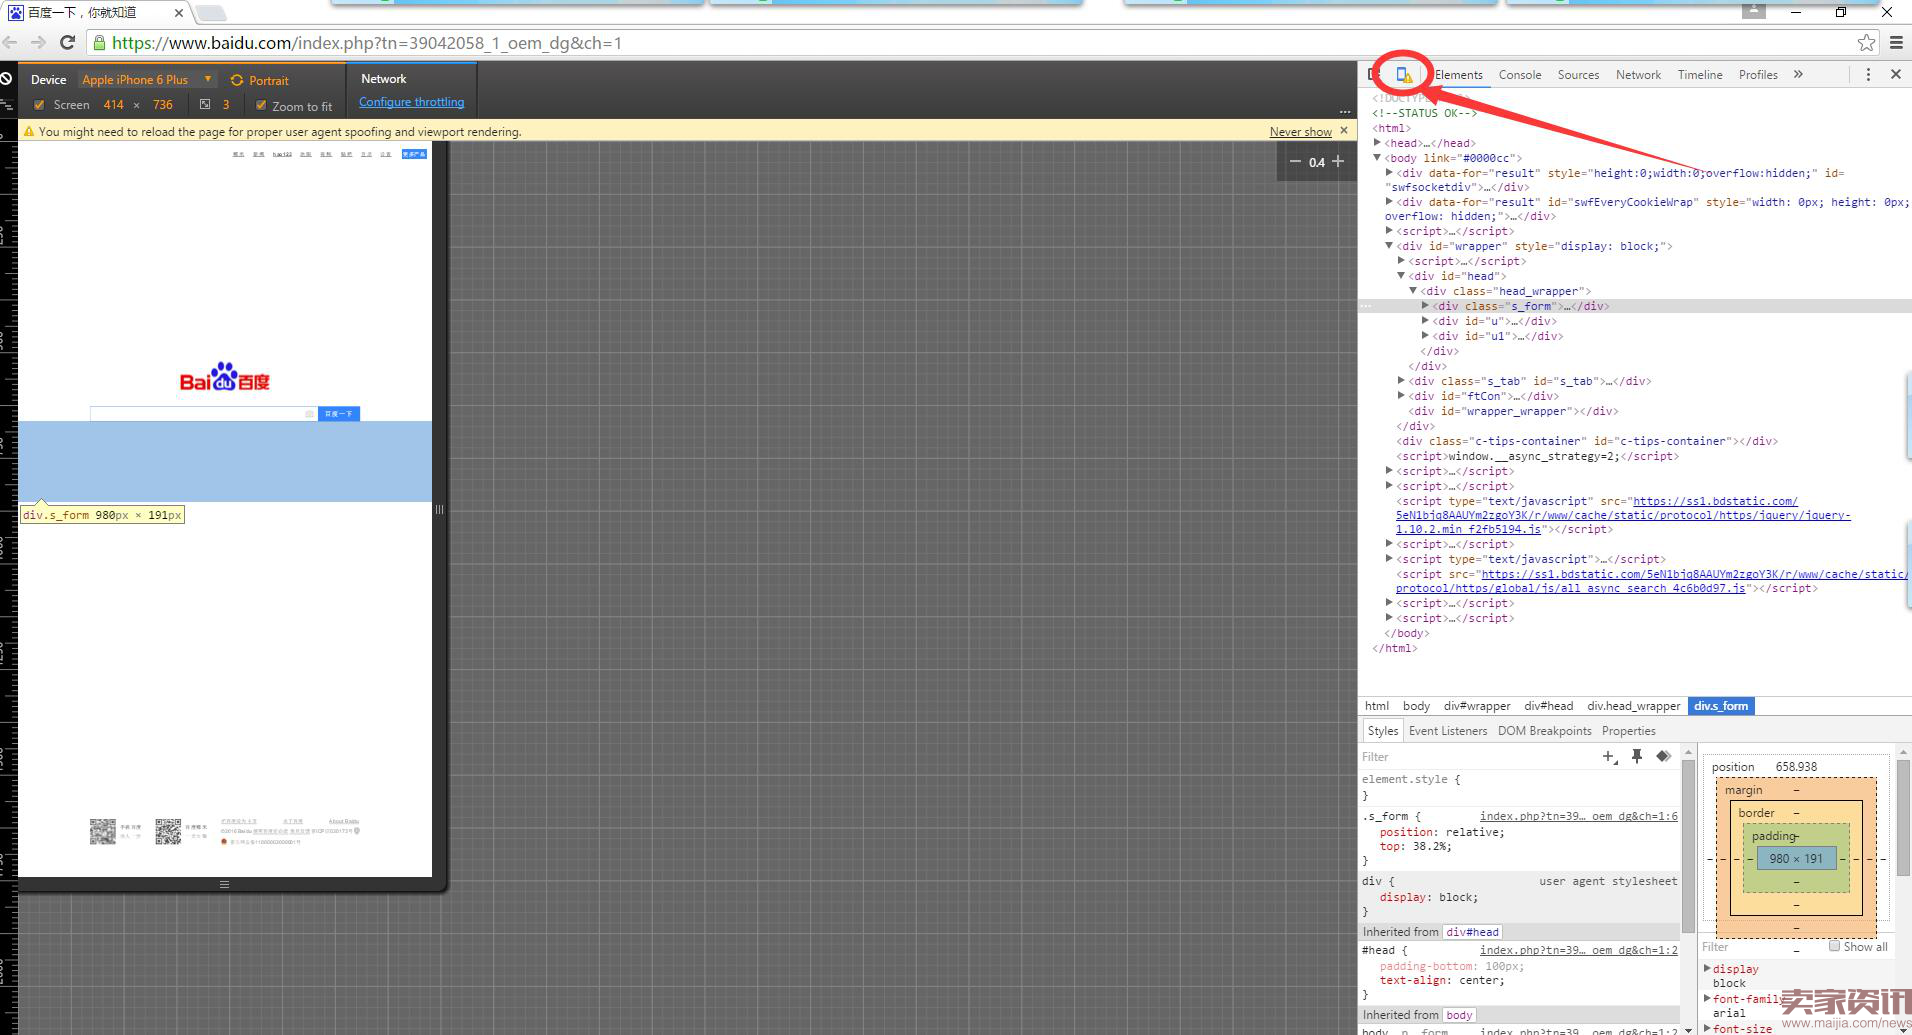The image size is (1912, 1035).
Task: Click the computed styles Filter input
Action: coord(1764,947)
